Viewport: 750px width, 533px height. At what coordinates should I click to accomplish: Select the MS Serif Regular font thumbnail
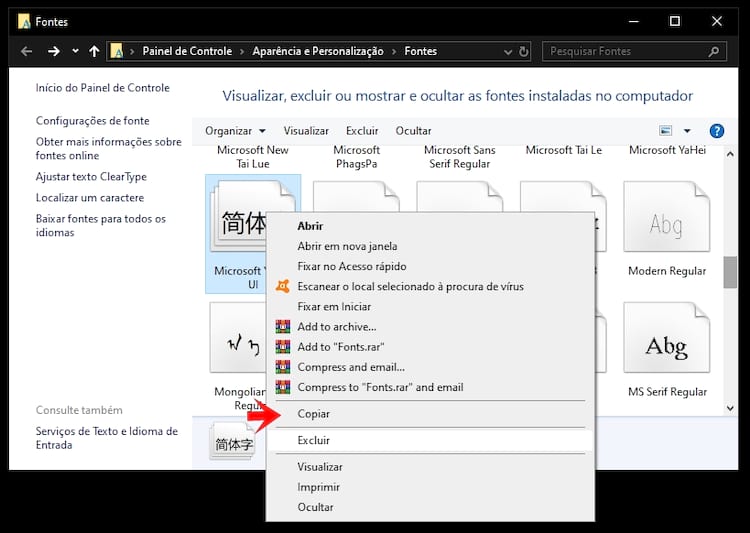click(667, 337)
